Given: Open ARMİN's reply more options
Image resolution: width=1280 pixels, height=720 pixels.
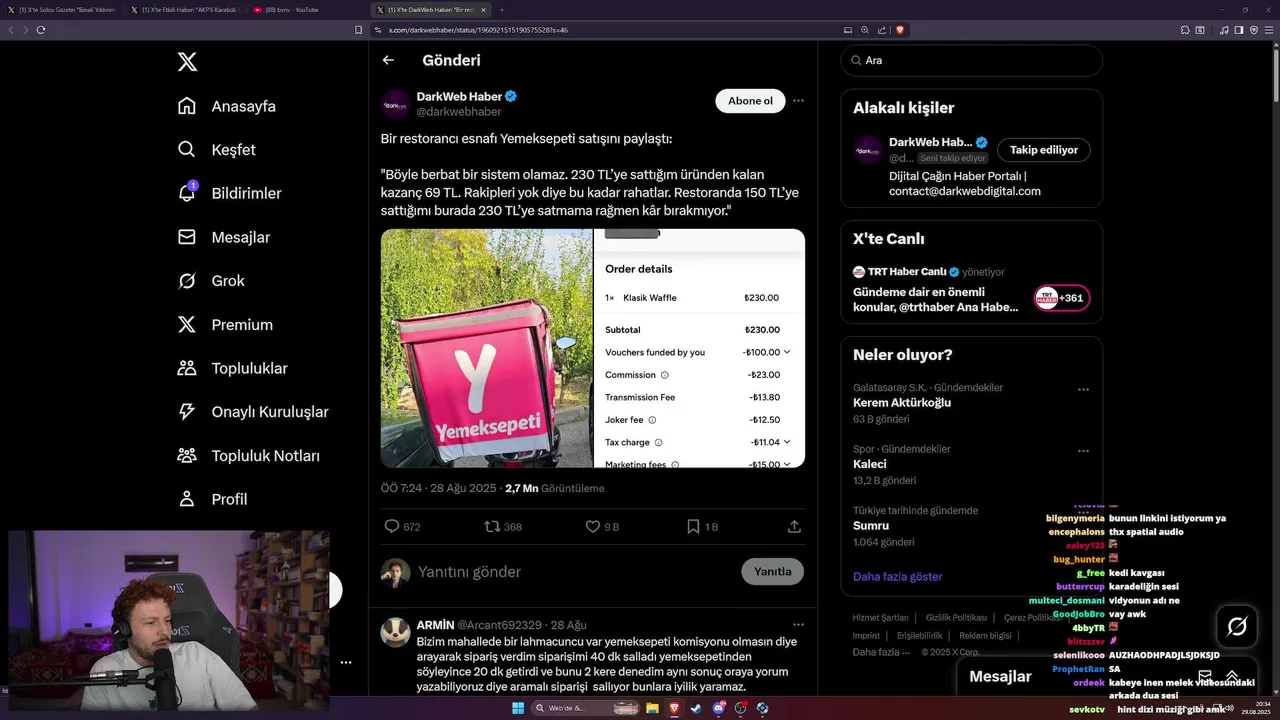Looking at the screenshot, I should [x=798, y=624].
